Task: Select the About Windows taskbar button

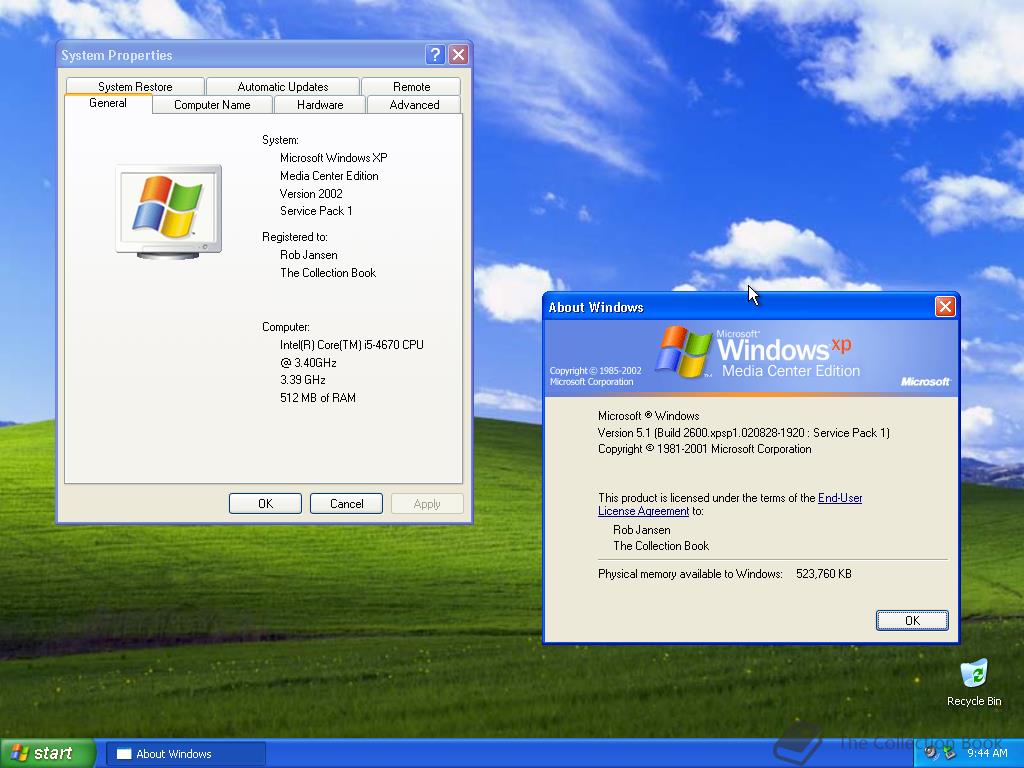Action: tap(185, 754)
